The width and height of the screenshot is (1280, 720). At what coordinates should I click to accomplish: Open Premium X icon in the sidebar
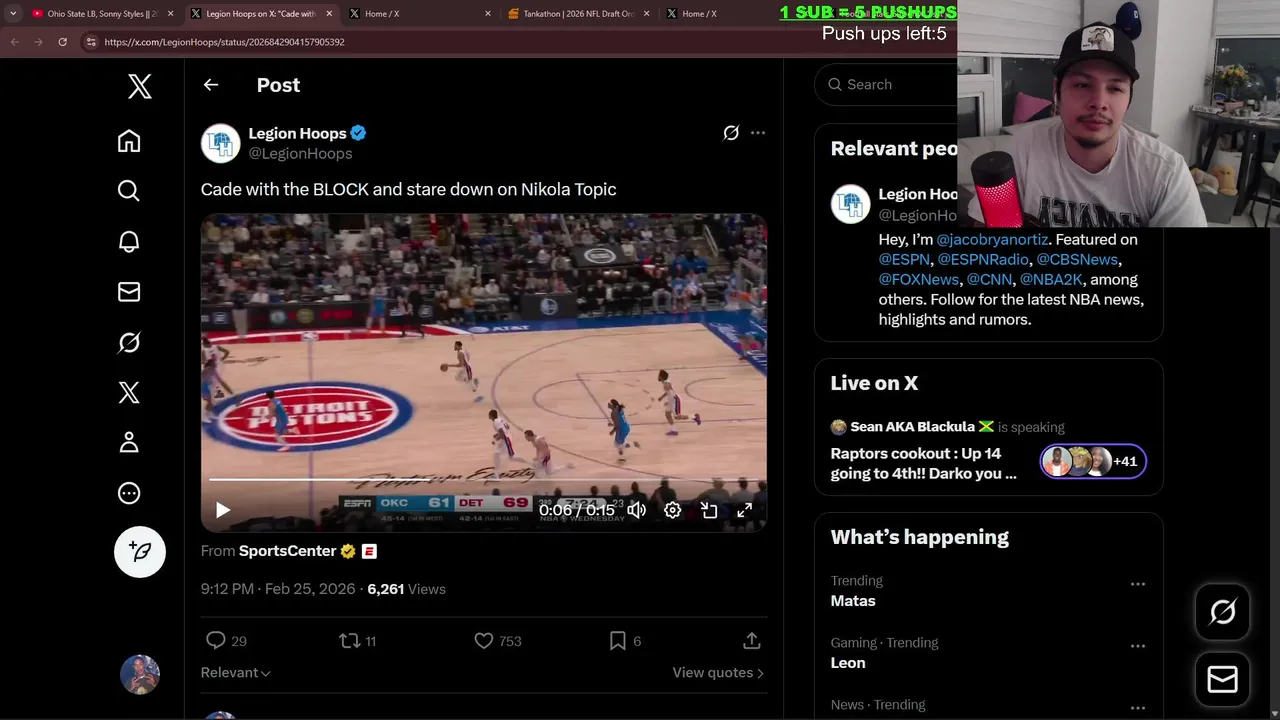129,392
